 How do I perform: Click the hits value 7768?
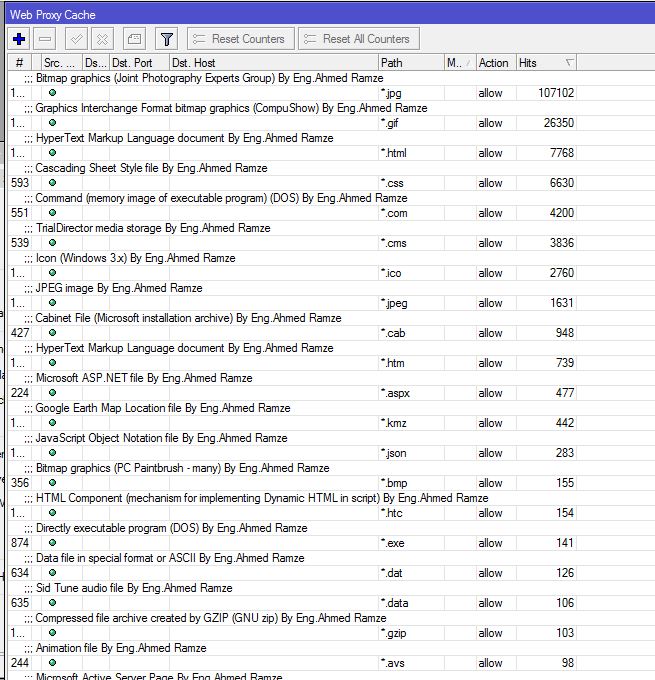[562, 153]
